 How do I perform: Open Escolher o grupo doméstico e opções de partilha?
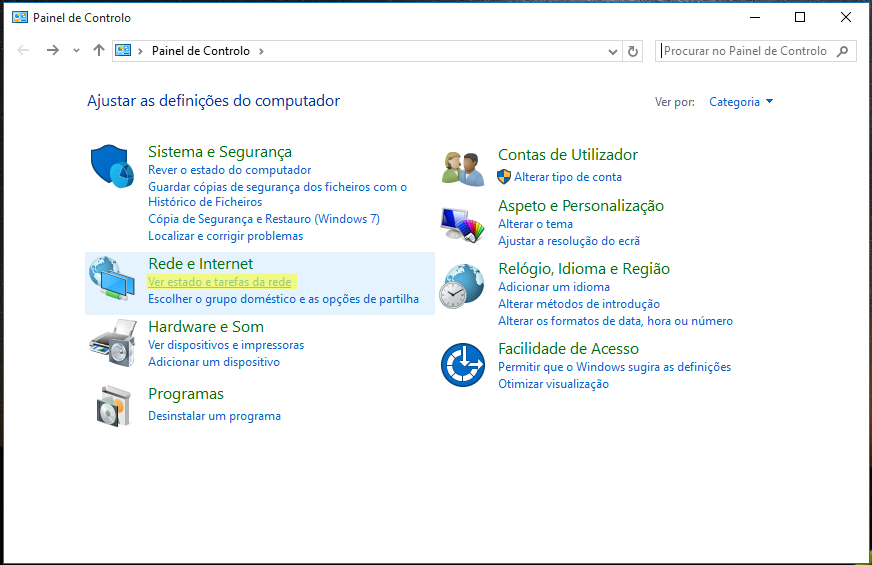coord(283,299)
